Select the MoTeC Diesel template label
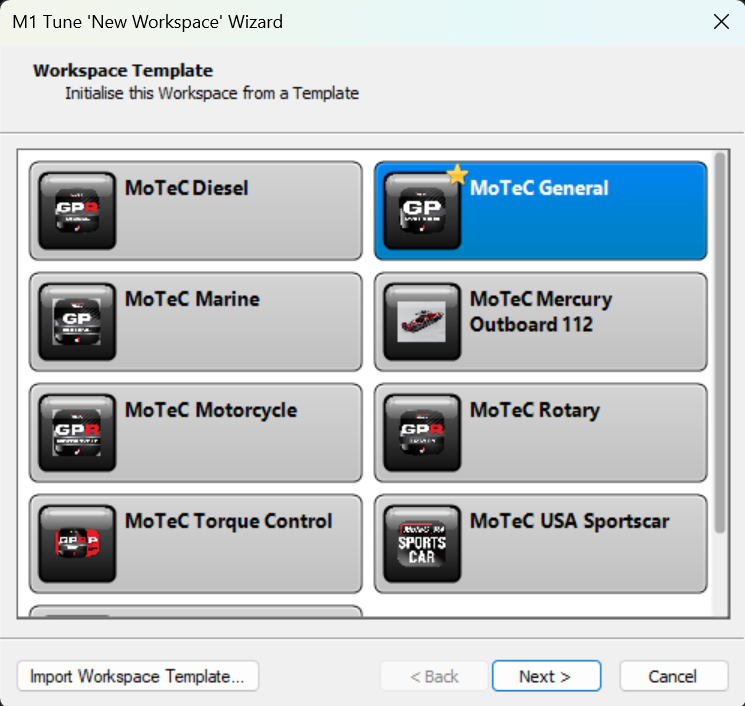The width and height of the screenshot is (745, 706). pos(186,188)
